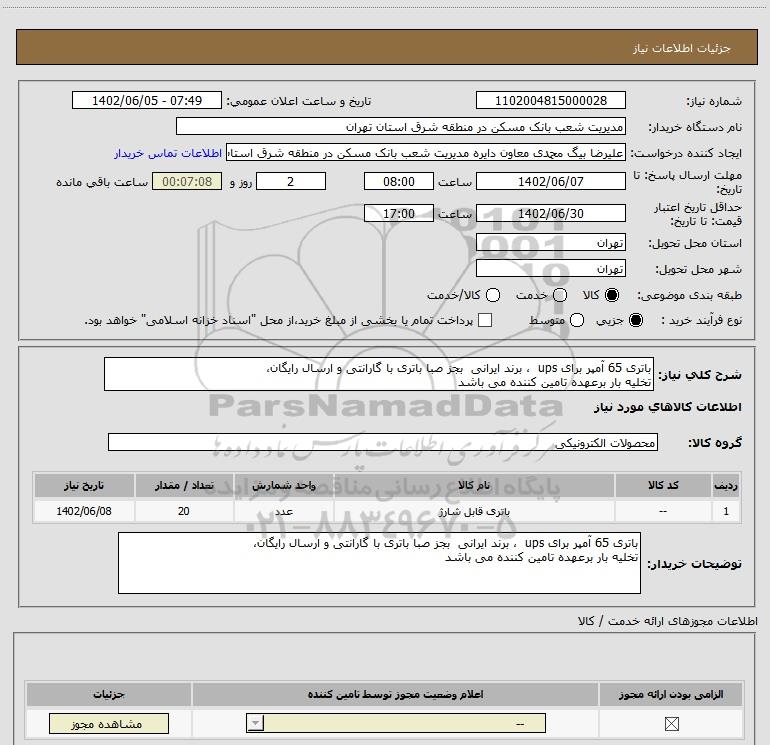The height and width of the screenshot is (745, 770).
Task: Click row number 1 in goods table
Action: pyautogui.click(x=726, y=511)
